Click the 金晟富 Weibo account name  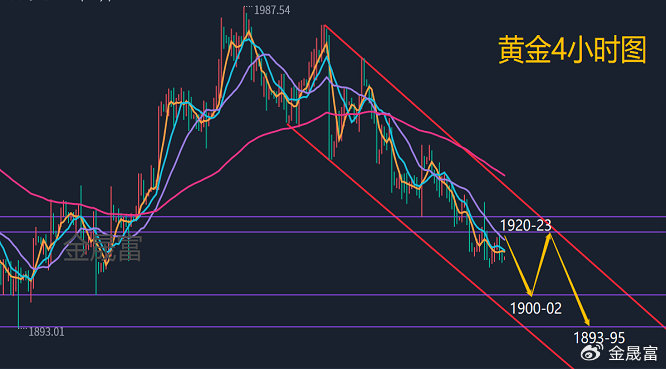click(633, 353)
